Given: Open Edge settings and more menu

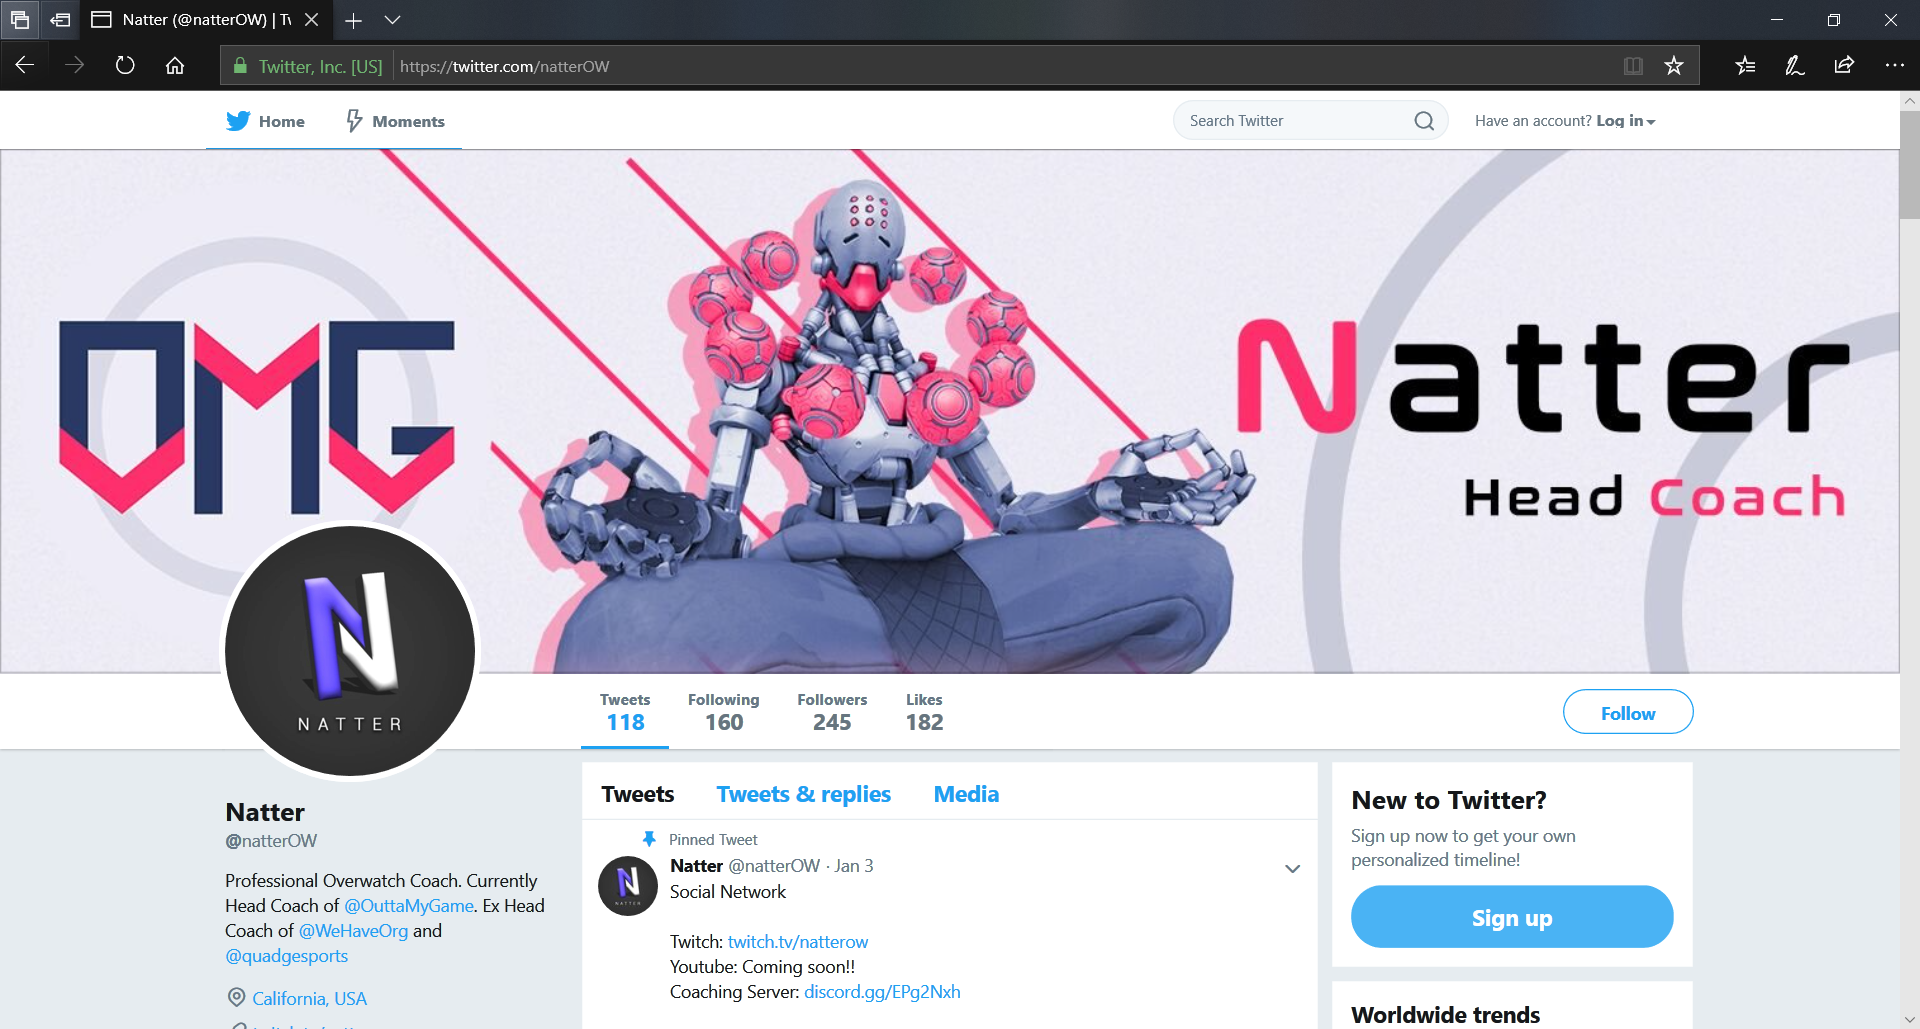Looking at the screenshot, I should tap(1894, 66).
